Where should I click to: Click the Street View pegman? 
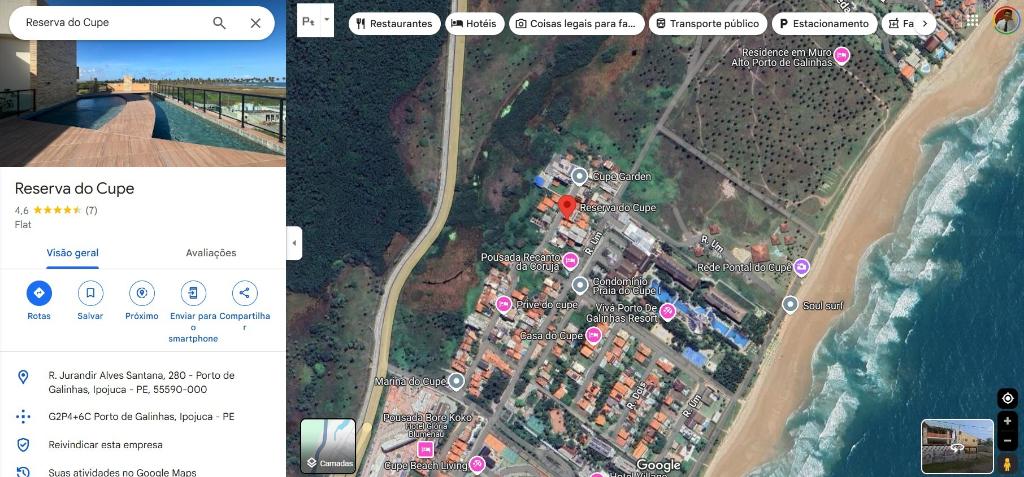point(1008,464)
